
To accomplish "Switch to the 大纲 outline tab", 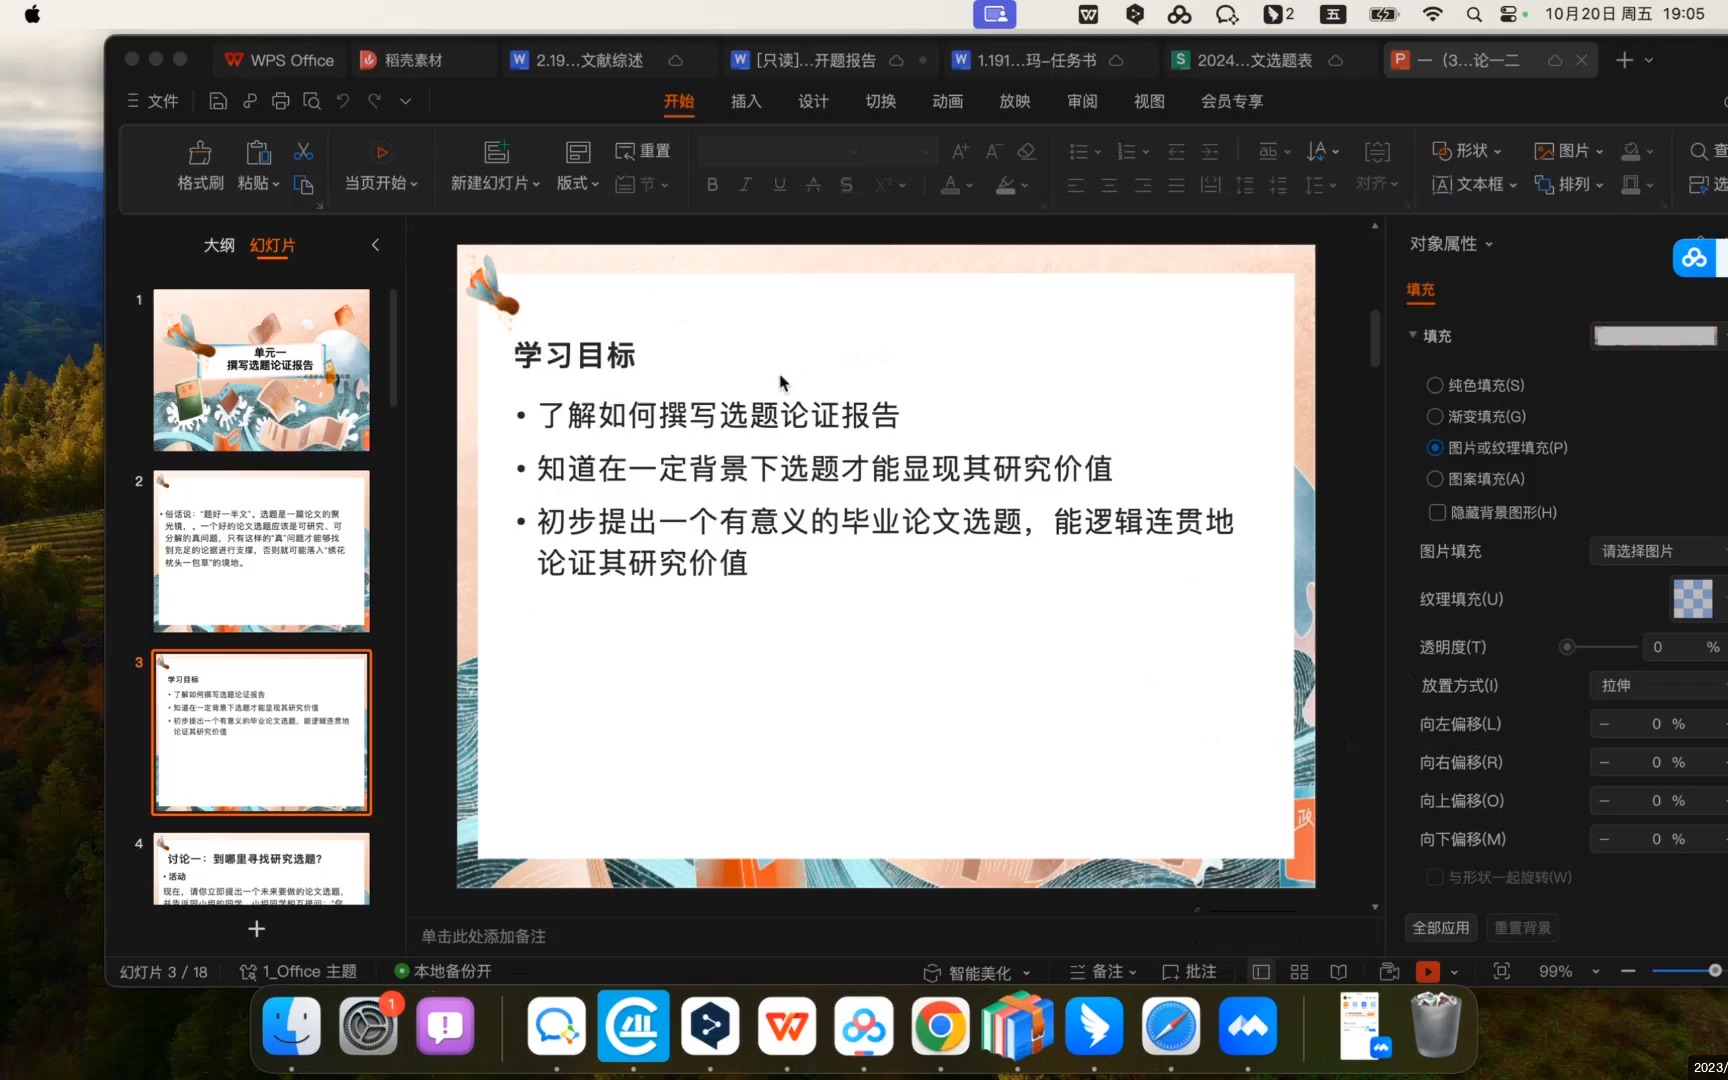I will pyautogui.click(x=219, y=245).
